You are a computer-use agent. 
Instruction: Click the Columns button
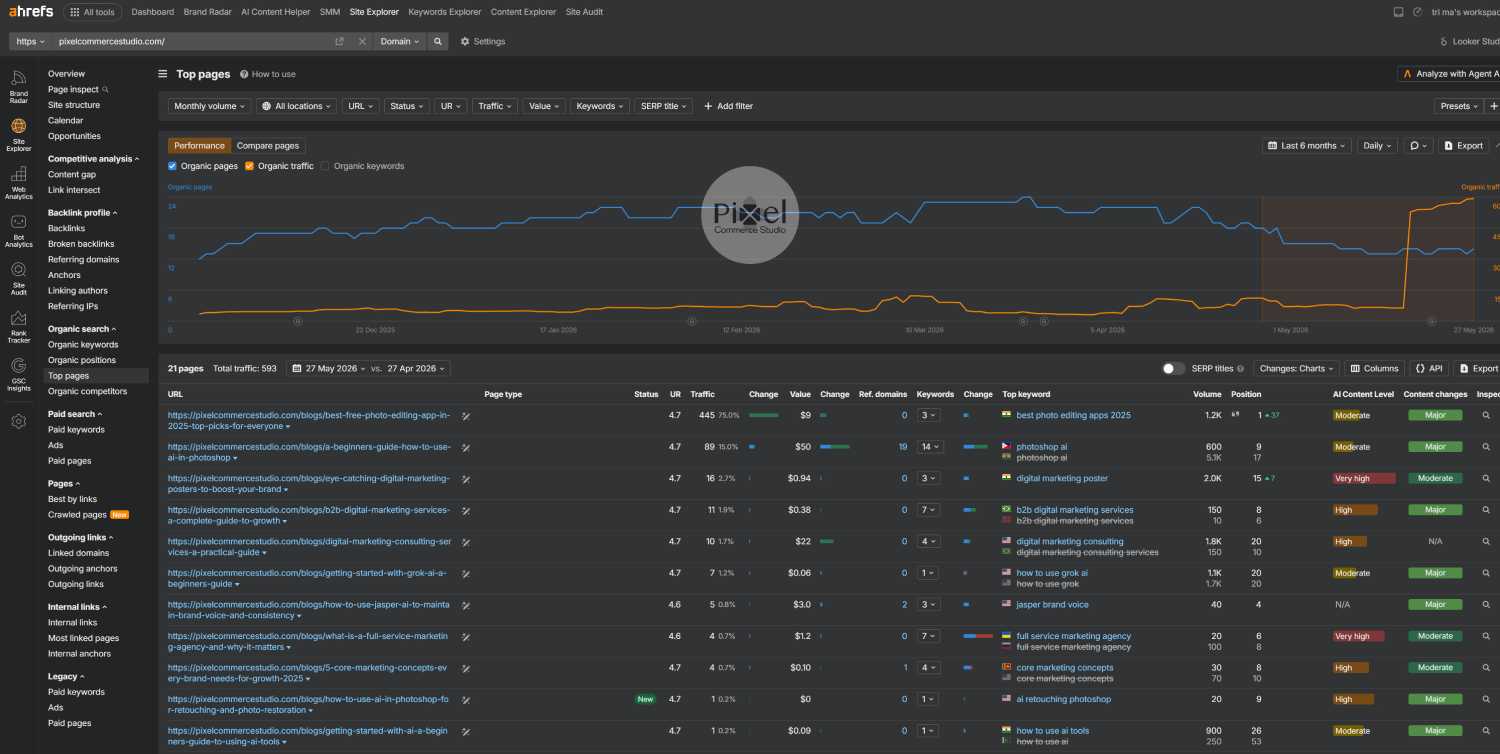tap(1374, 368)
